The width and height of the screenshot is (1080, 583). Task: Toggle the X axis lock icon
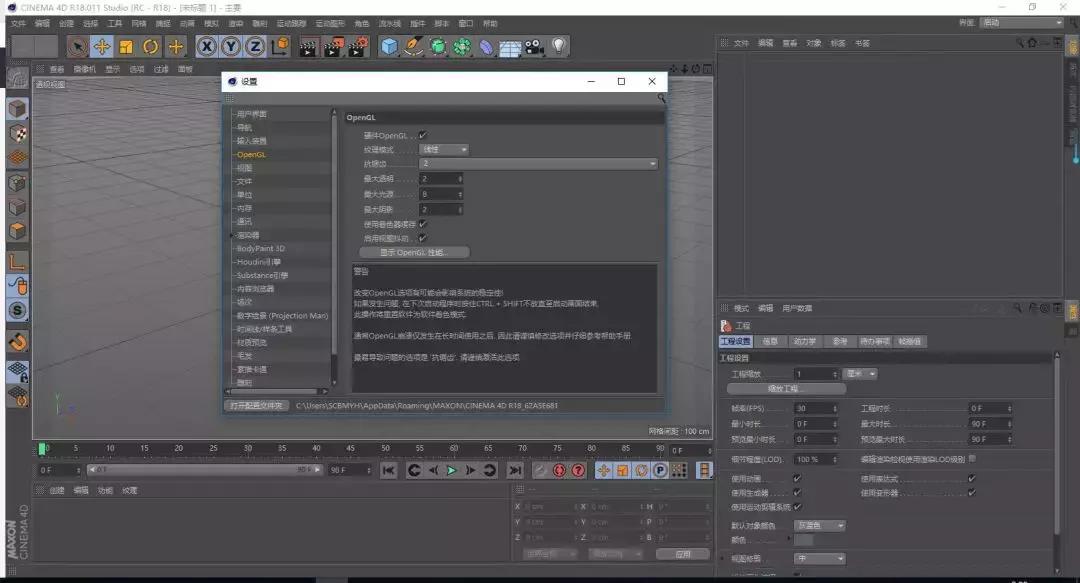207,46
